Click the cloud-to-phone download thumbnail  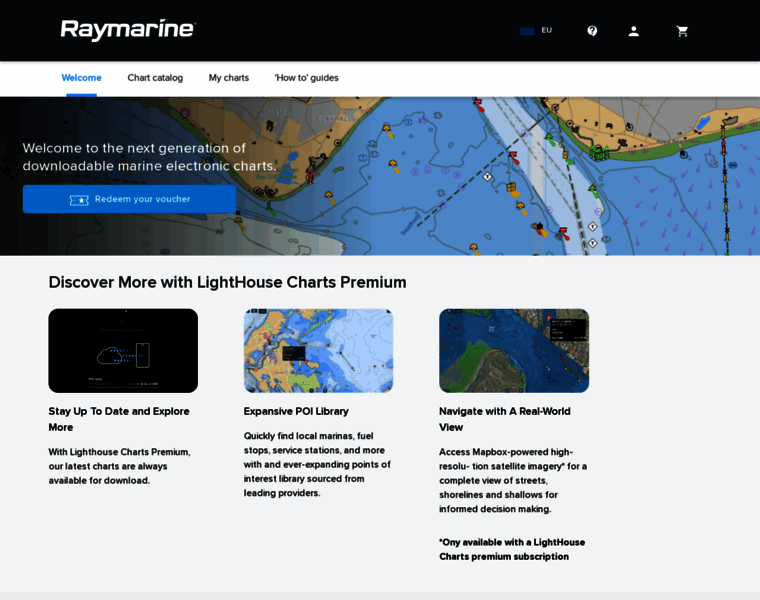coord(123,351)
